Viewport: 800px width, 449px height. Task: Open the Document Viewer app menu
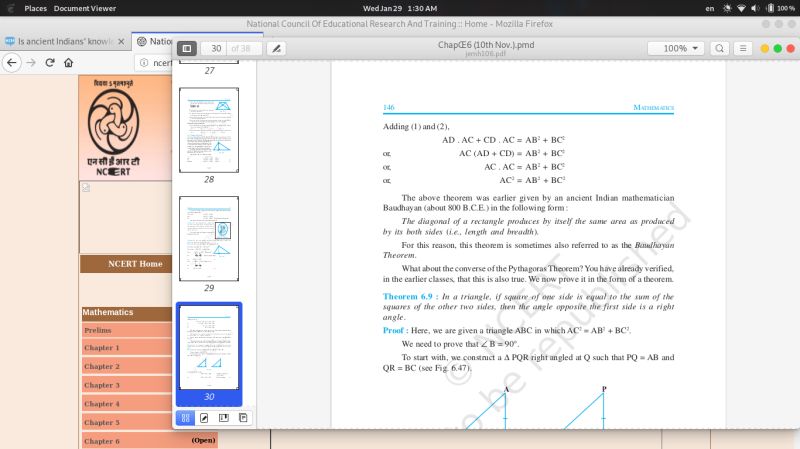(x=85, y=8)
